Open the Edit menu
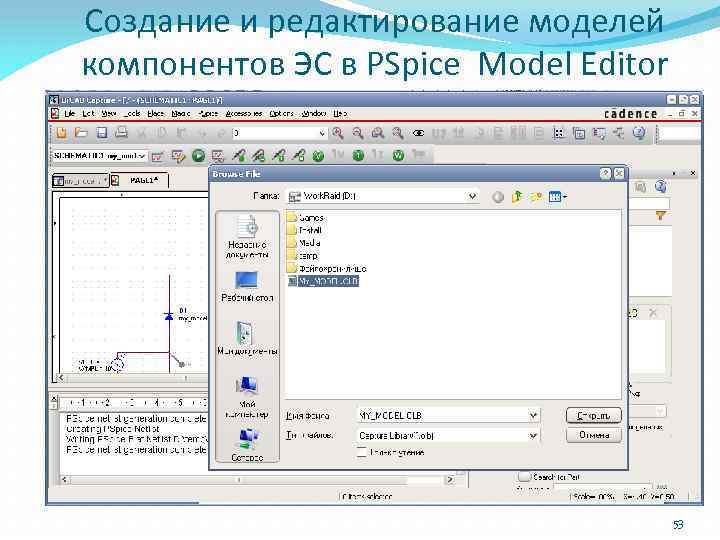720x540 pixels. pyautogui.click(x=88, y=113)
